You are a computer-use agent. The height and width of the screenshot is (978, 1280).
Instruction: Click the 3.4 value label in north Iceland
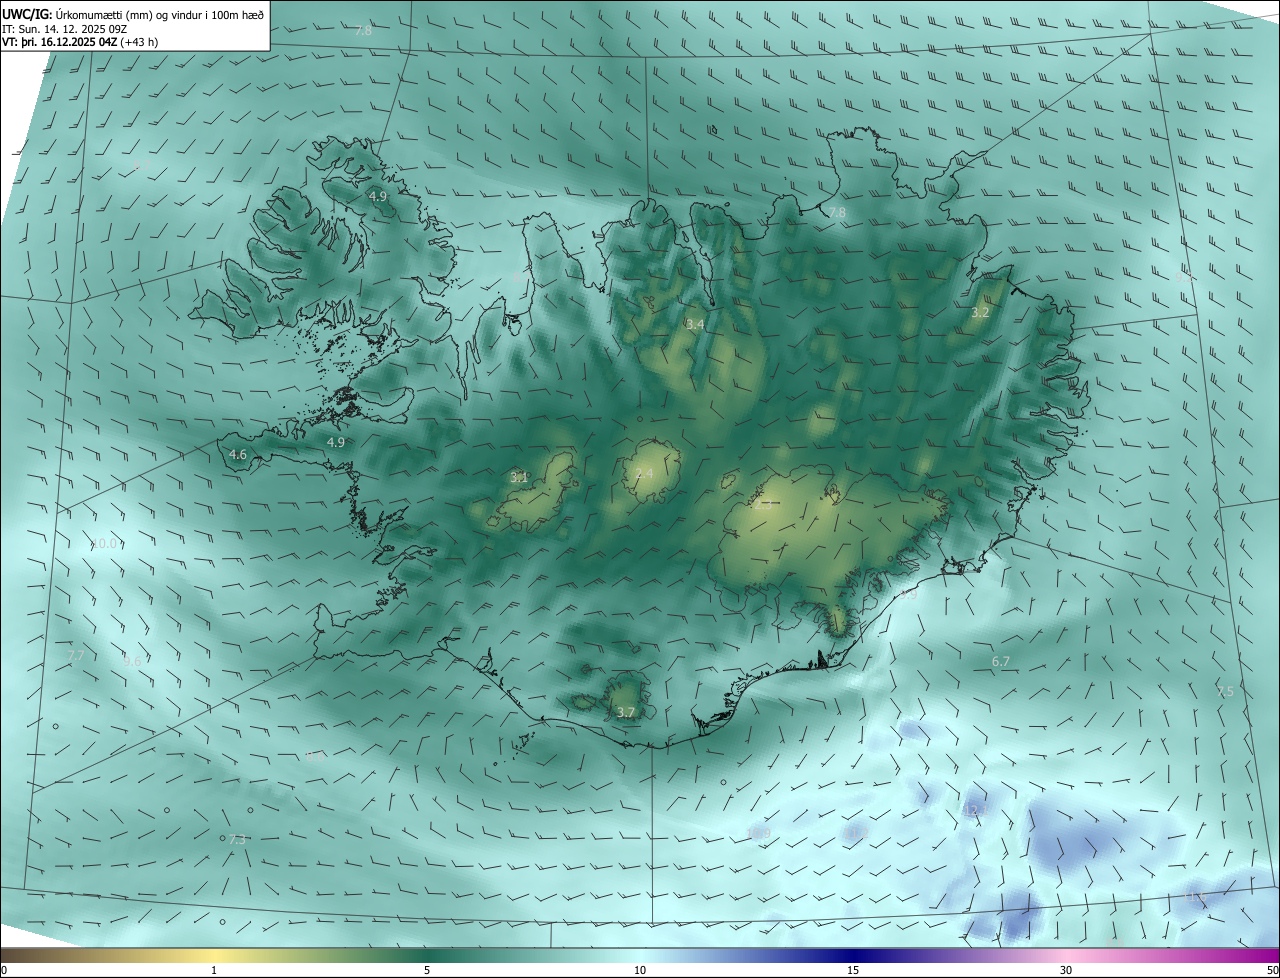[x=695, y=324]
